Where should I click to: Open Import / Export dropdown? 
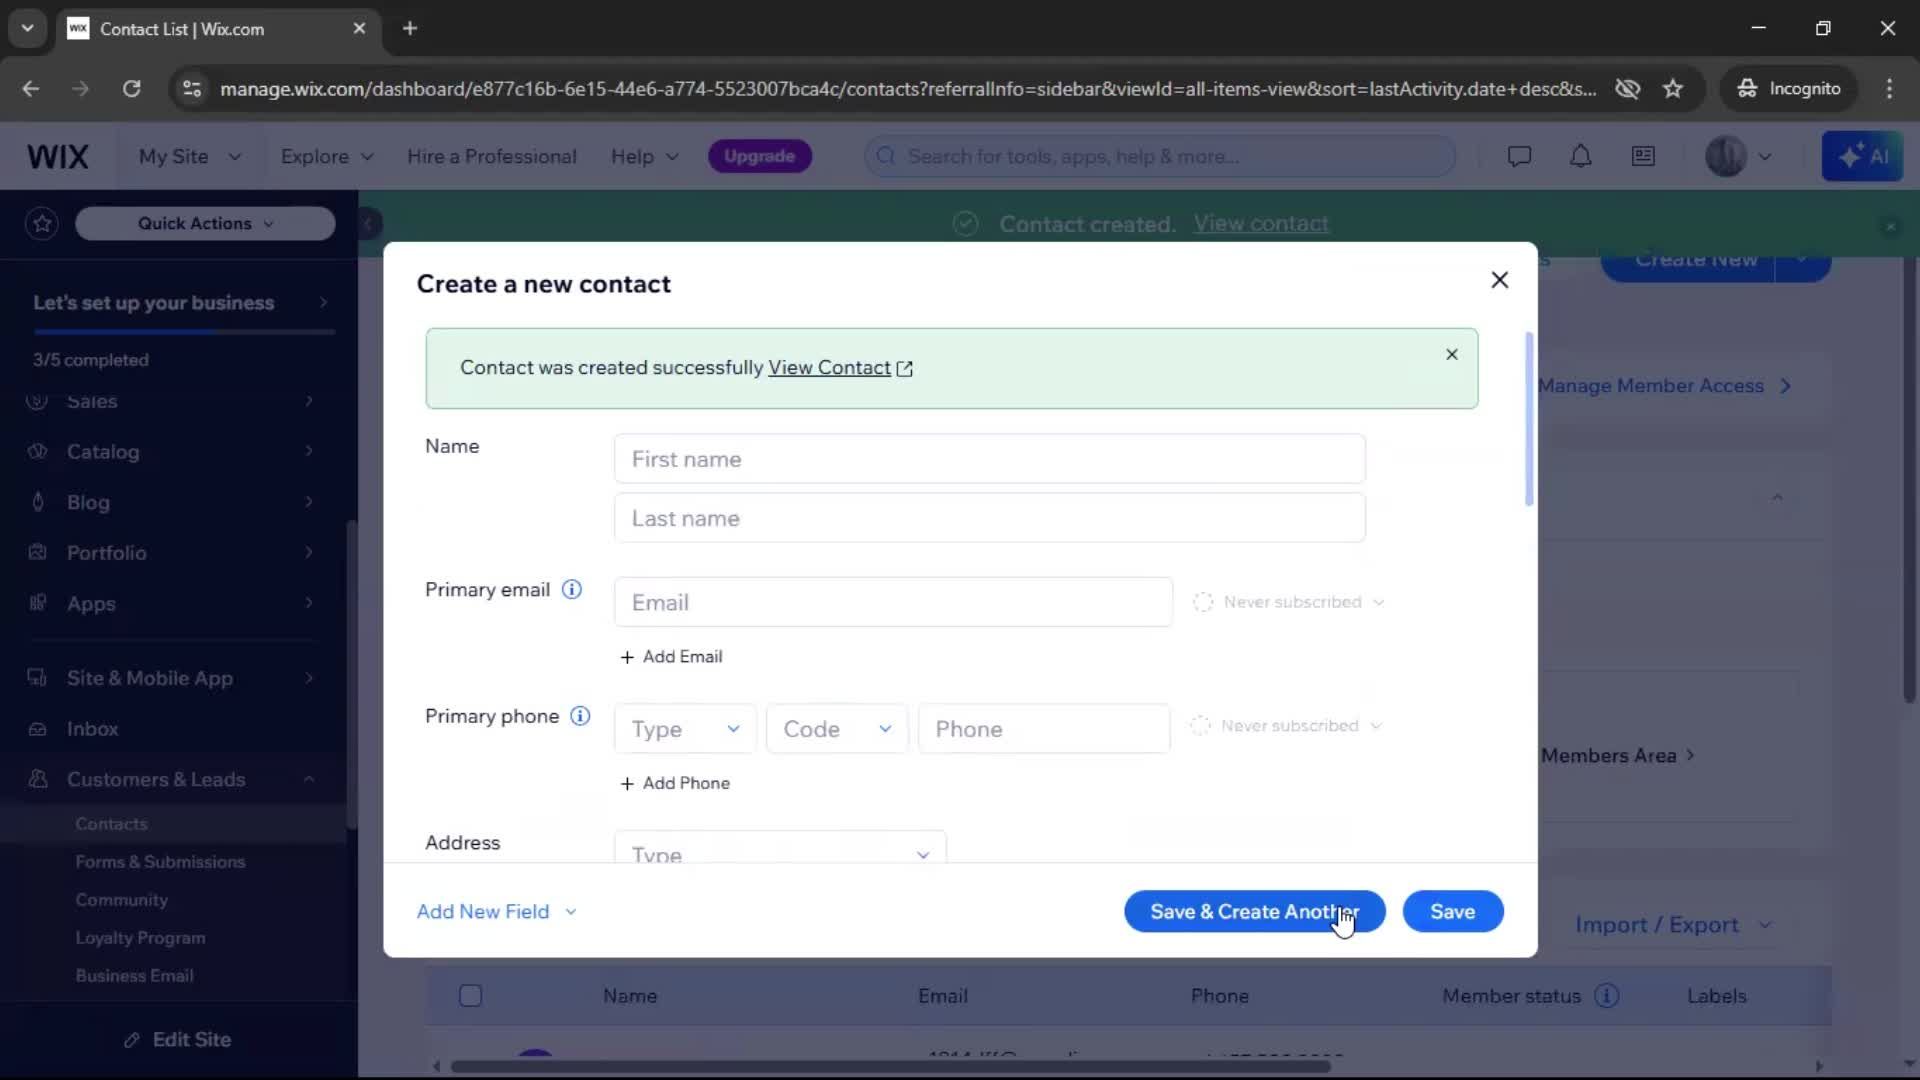[1673, 925]
